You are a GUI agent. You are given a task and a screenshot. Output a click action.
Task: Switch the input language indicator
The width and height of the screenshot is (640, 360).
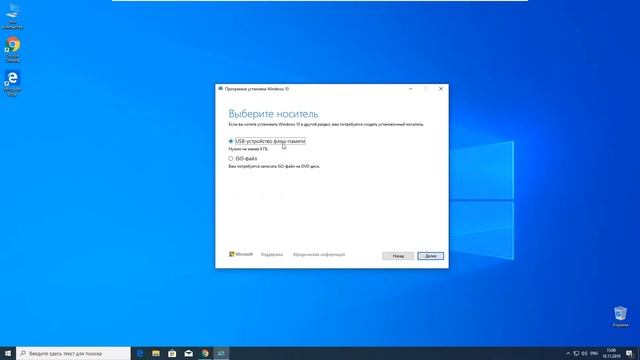point(594,353)
